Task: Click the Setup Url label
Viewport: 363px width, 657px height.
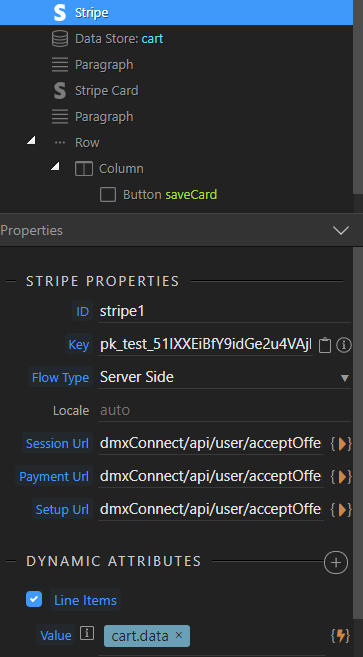Action: [62, 510]
